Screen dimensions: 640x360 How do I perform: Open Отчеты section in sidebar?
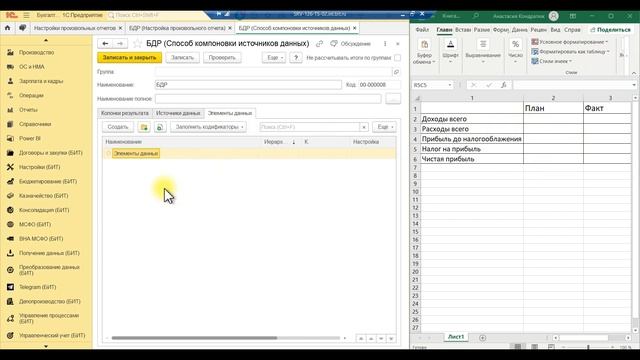point(28,110)
